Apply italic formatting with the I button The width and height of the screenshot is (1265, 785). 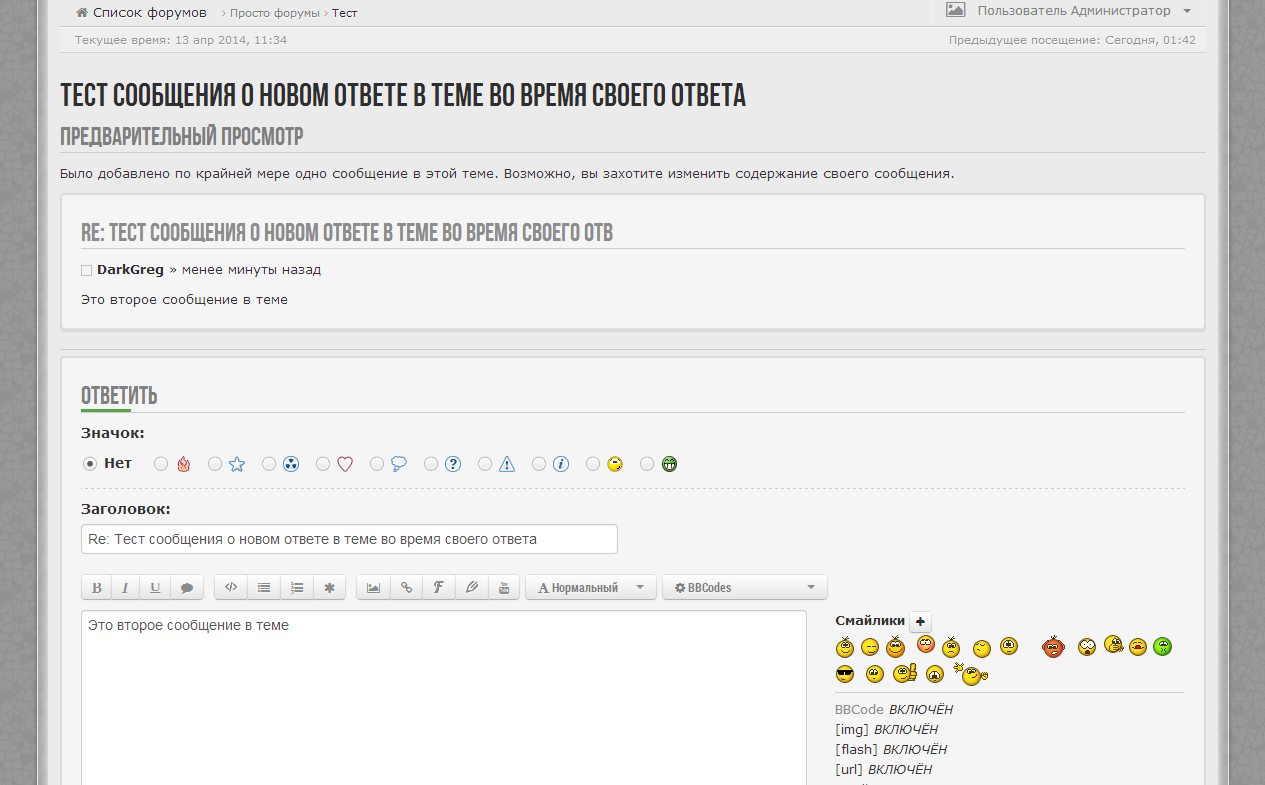click(125, 588)
